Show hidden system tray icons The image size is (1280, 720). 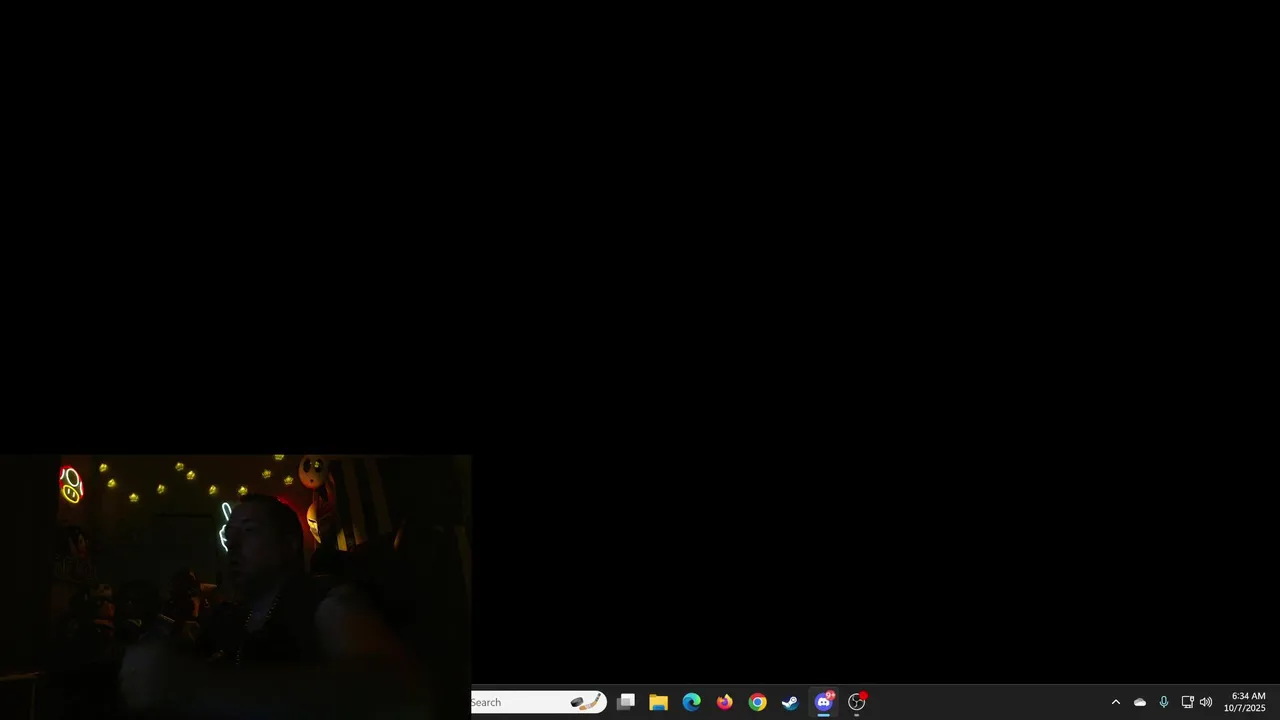point(1116,702)
